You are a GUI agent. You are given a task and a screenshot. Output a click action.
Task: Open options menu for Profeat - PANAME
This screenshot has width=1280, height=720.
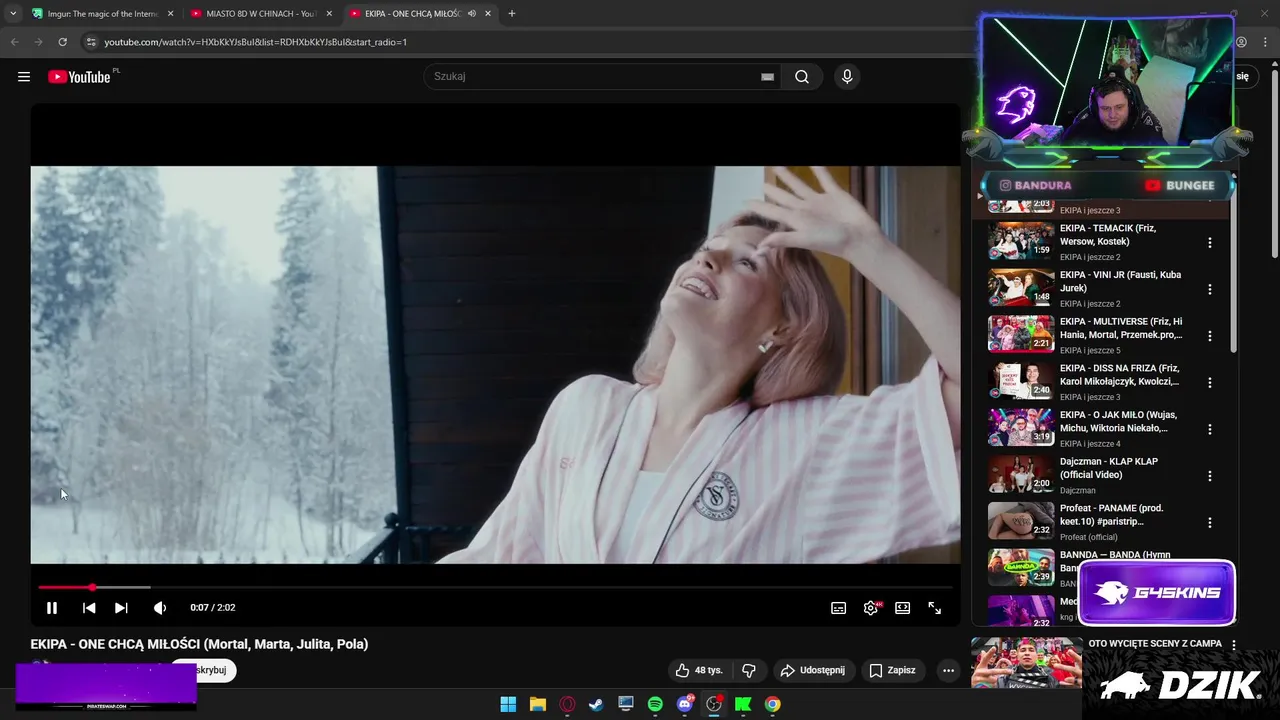[x=1210, y=523]
